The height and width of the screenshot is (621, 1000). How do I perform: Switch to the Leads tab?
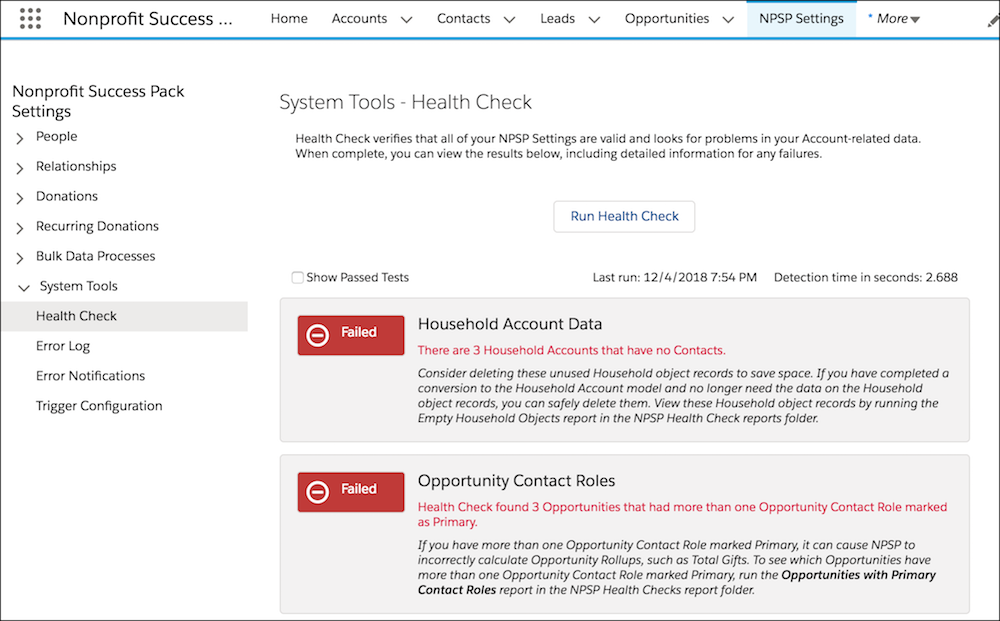pos(557,18)
